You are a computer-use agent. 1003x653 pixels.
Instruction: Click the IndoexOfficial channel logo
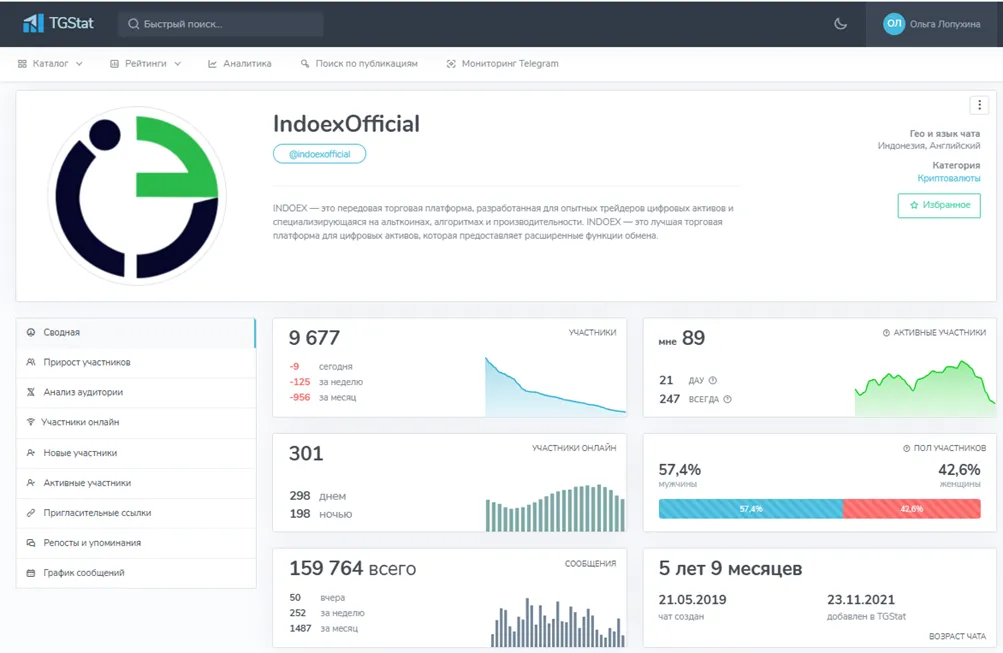pos(137,196)
